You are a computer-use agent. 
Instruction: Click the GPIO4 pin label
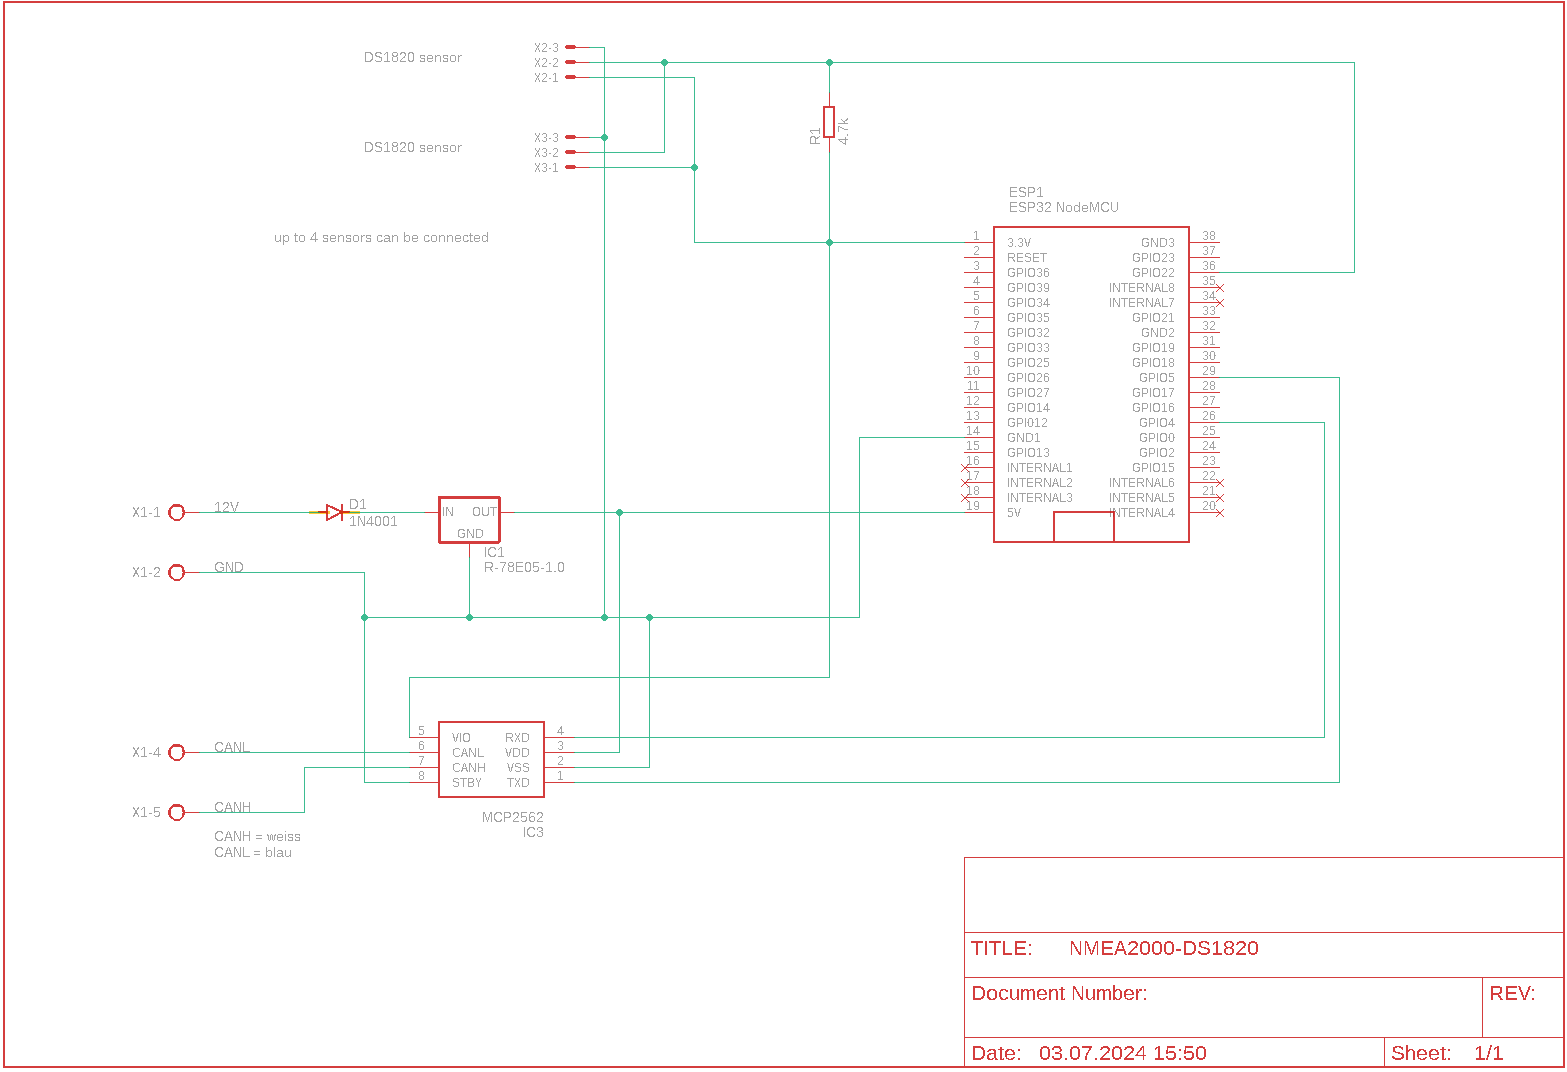(1157, 423)
